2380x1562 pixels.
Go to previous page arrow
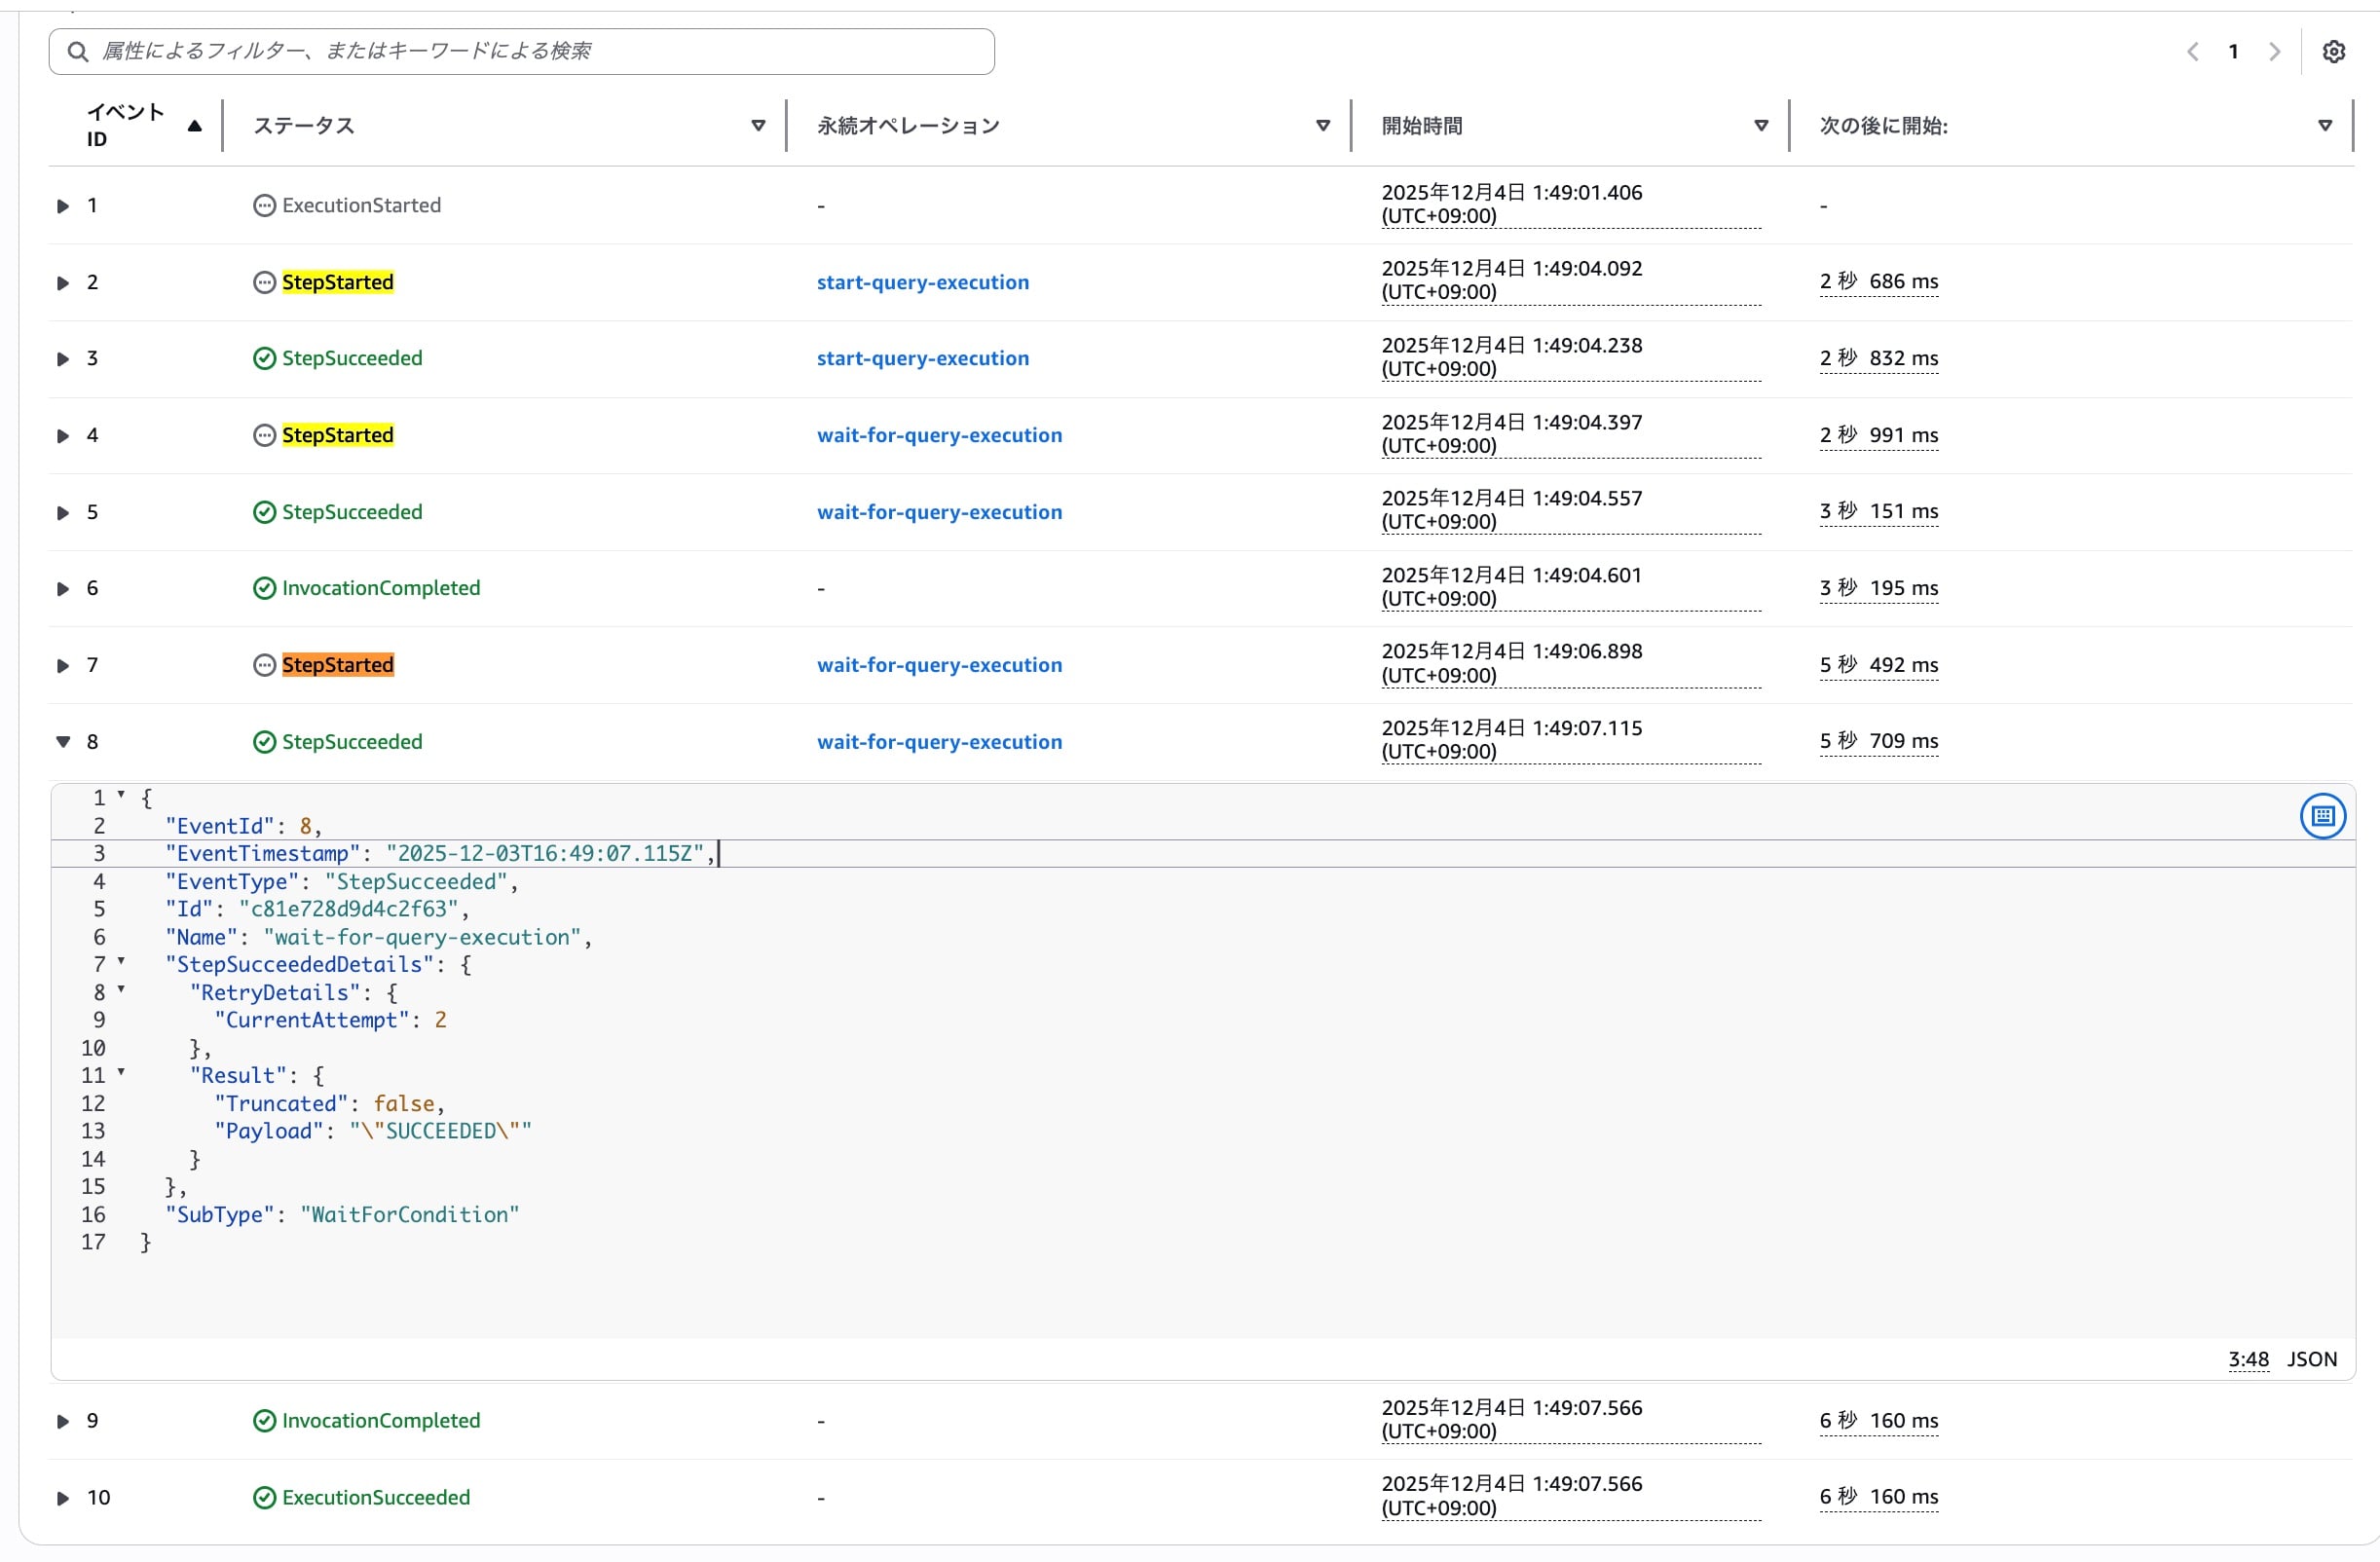(2192, 52)
